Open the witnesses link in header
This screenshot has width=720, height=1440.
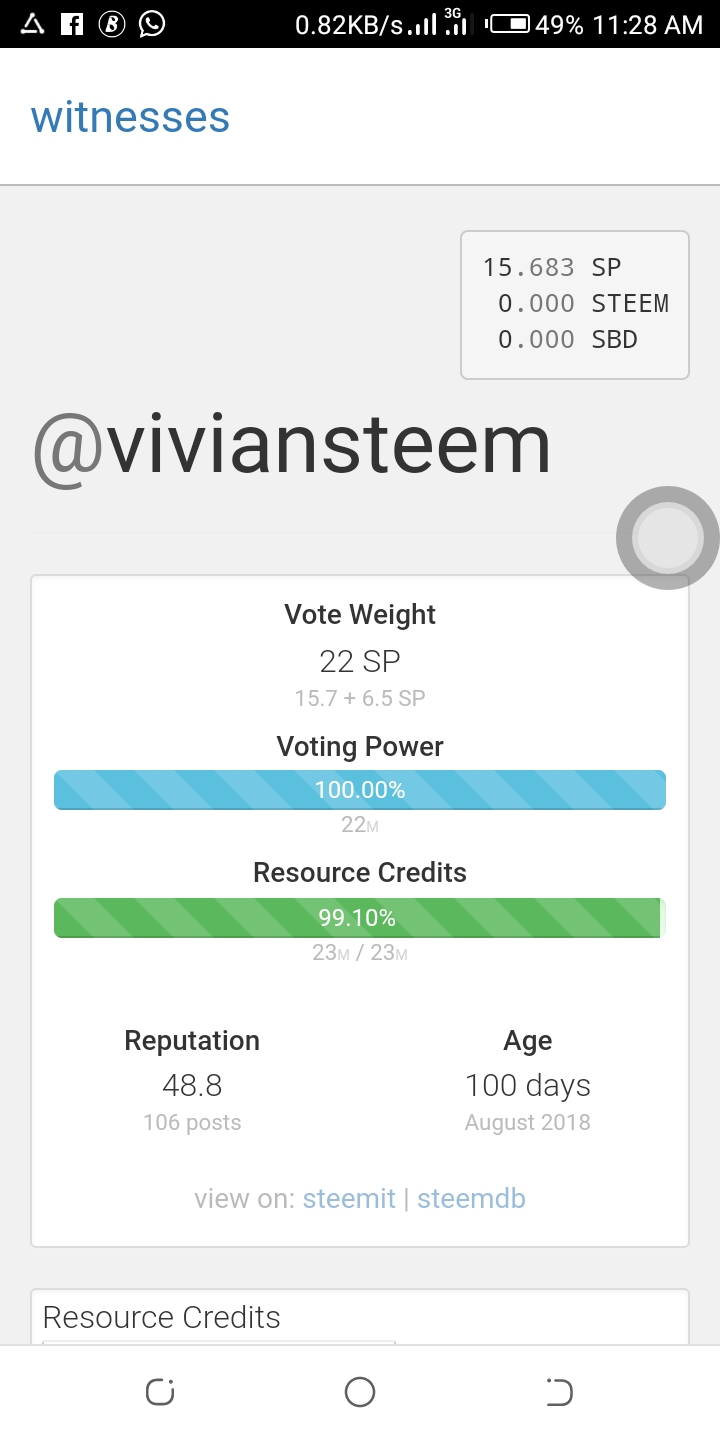click(x=130, y=118)
